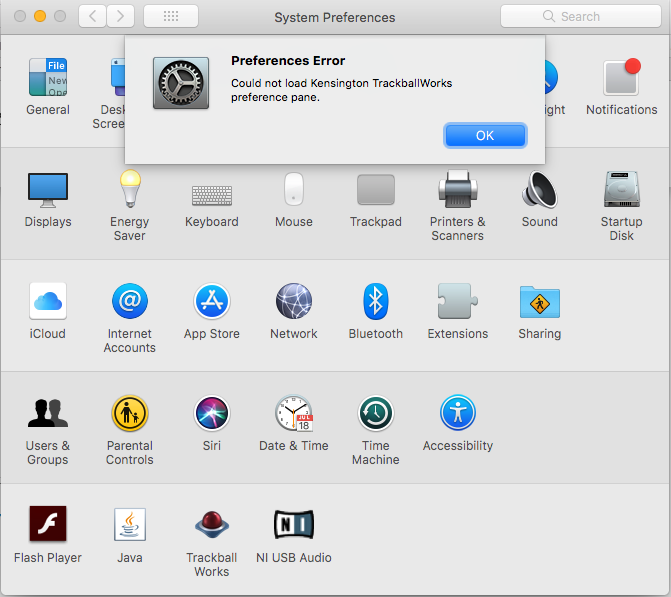Viewport: 671px width, 597px height.
Task: Open Parental Controls pane
Action: pos(130,430)
